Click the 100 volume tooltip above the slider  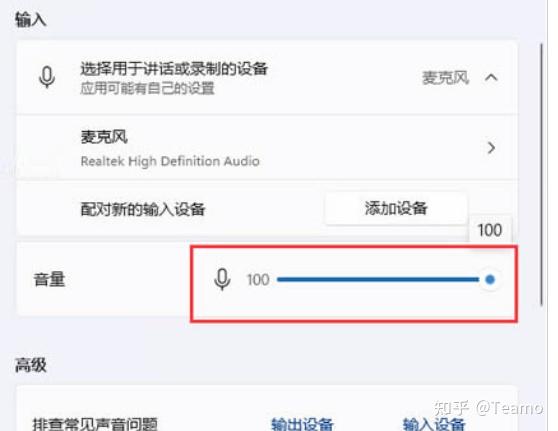(490, 230)
